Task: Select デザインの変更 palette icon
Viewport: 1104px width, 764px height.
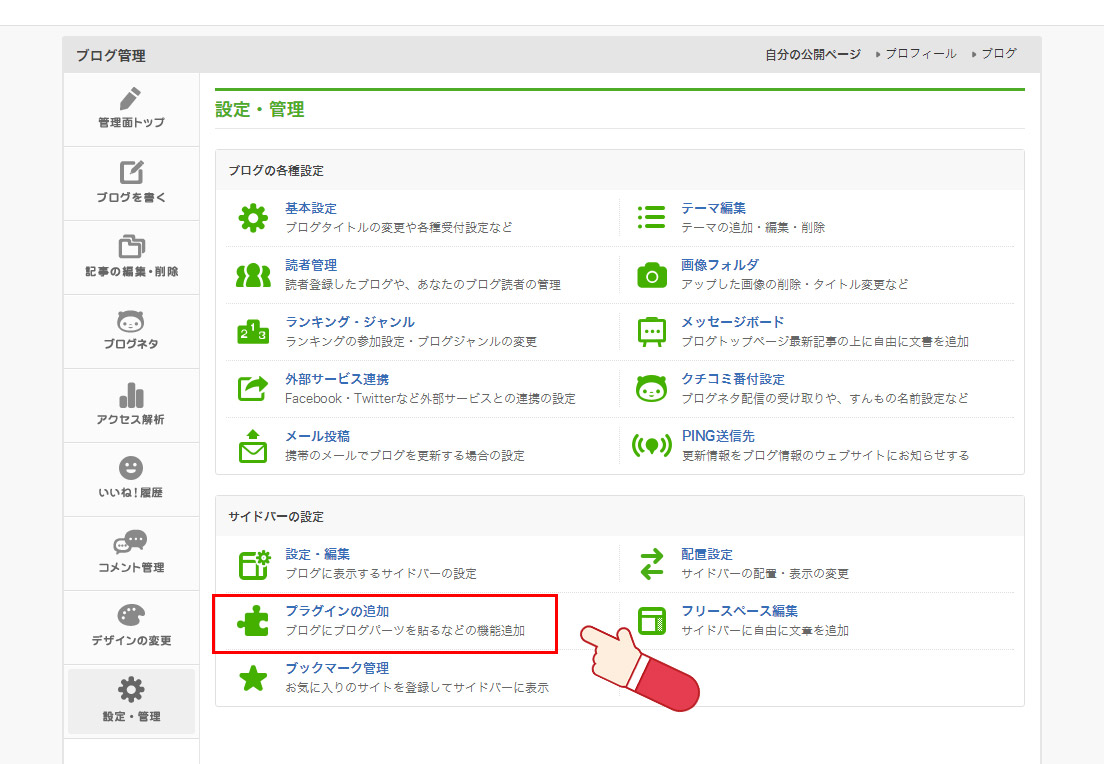Action: 131,615
